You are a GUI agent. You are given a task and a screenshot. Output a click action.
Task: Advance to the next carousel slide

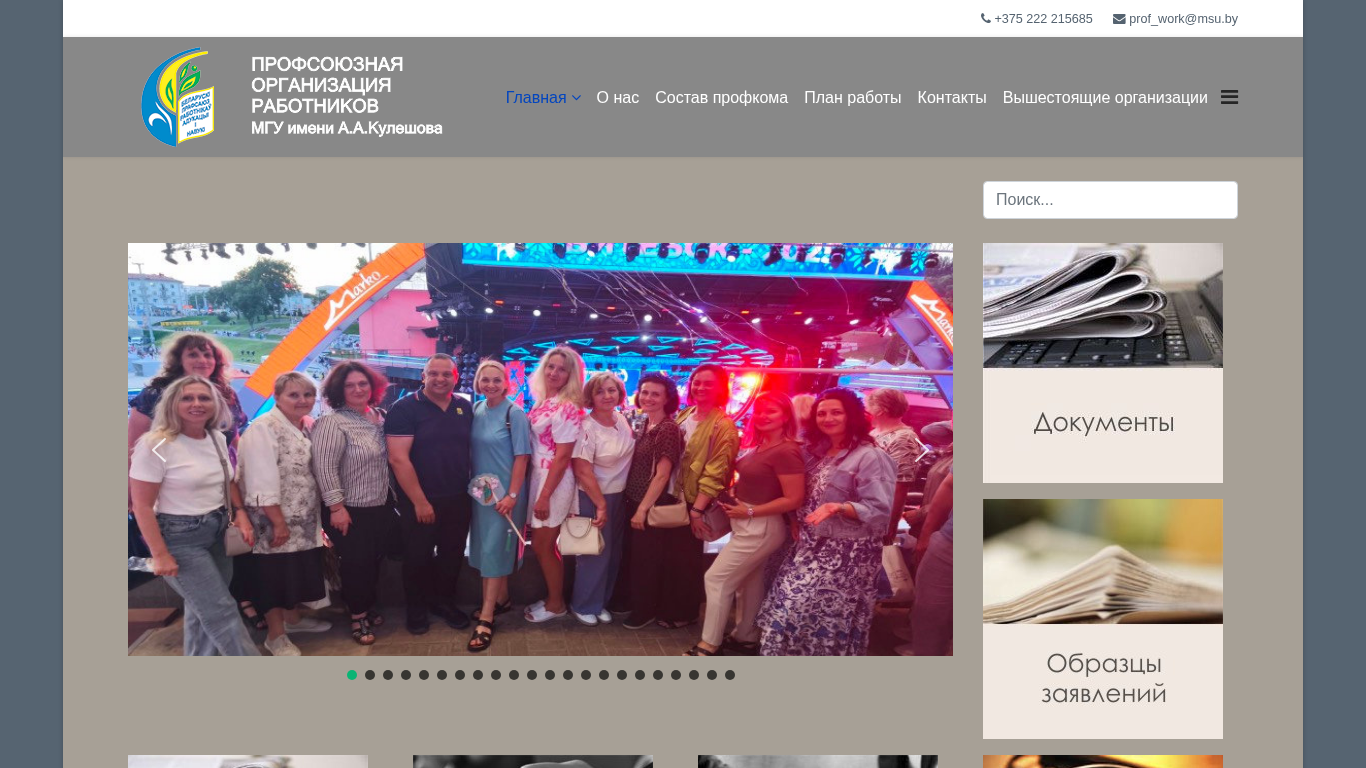click(x=922, y=450)
